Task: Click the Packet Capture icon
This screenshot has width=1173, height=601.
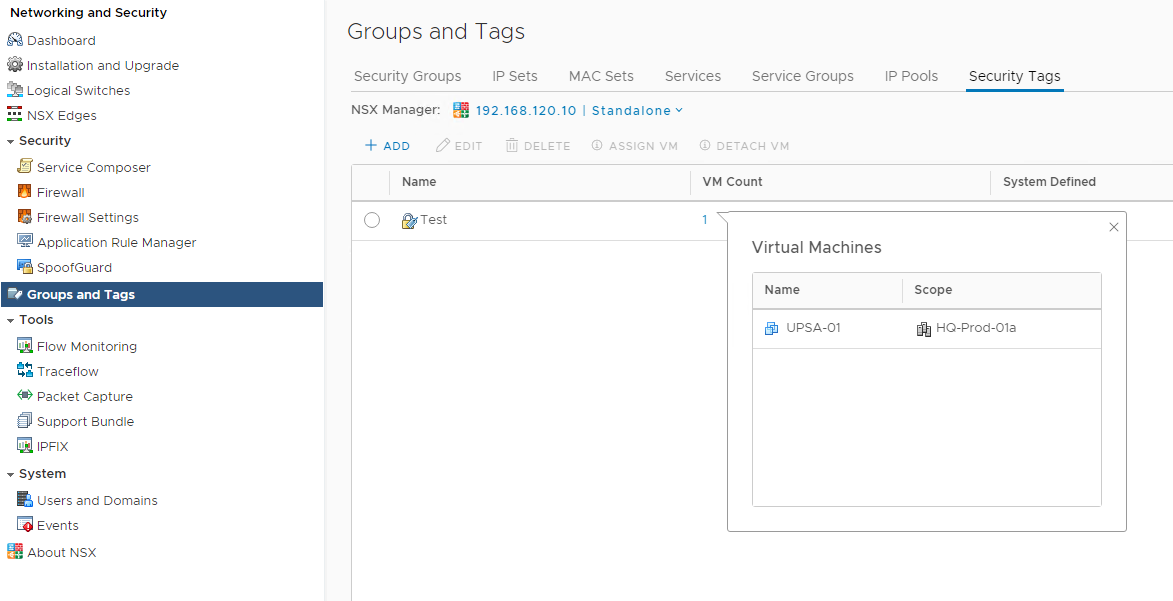Action: coord(25,396)
